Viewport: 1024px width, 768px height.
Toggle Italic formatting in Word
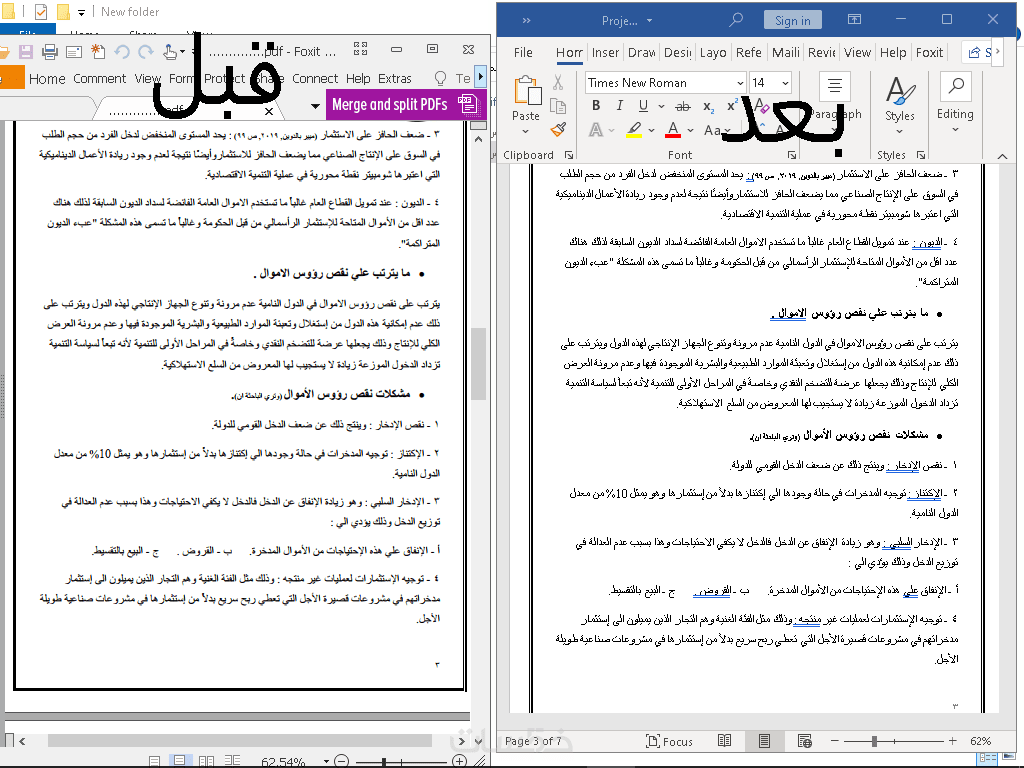[619, 106]
